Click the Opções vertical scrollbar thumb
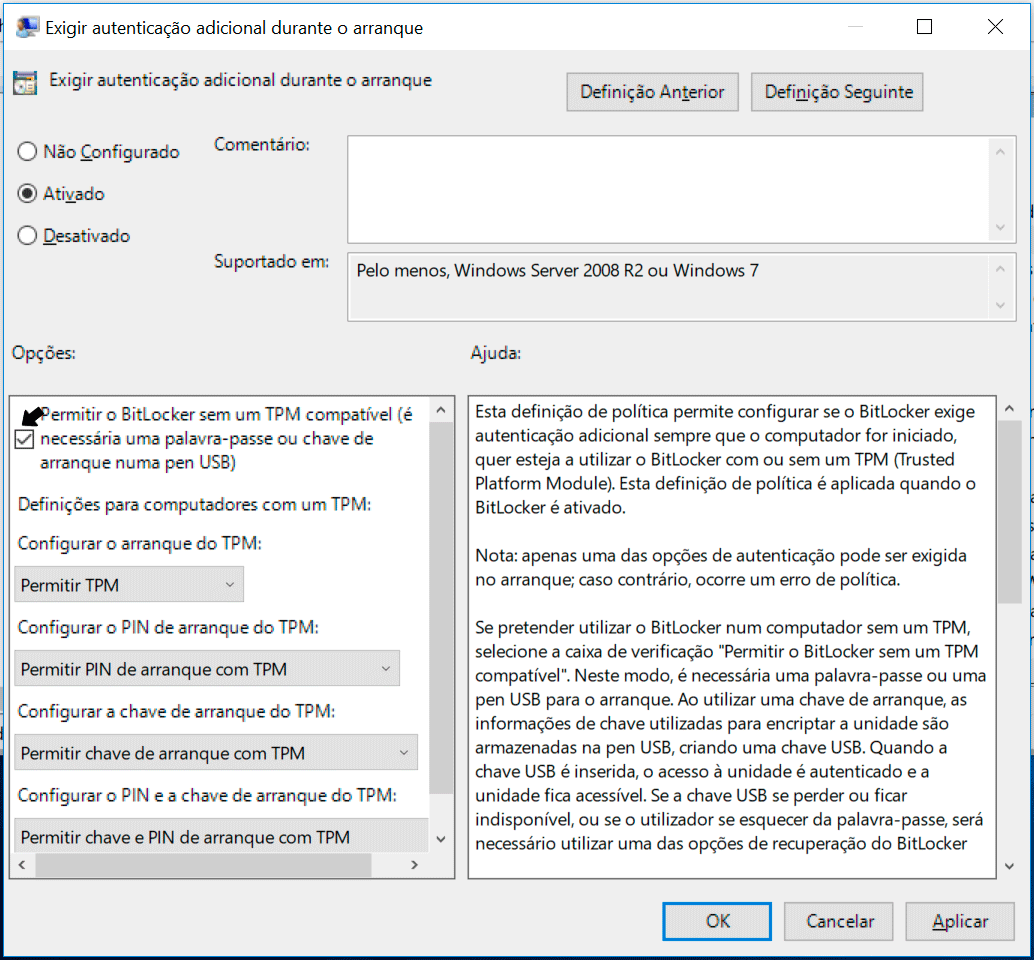This screenshot has height=960, width=1034. pyautogui.click(x=441, y=608)
